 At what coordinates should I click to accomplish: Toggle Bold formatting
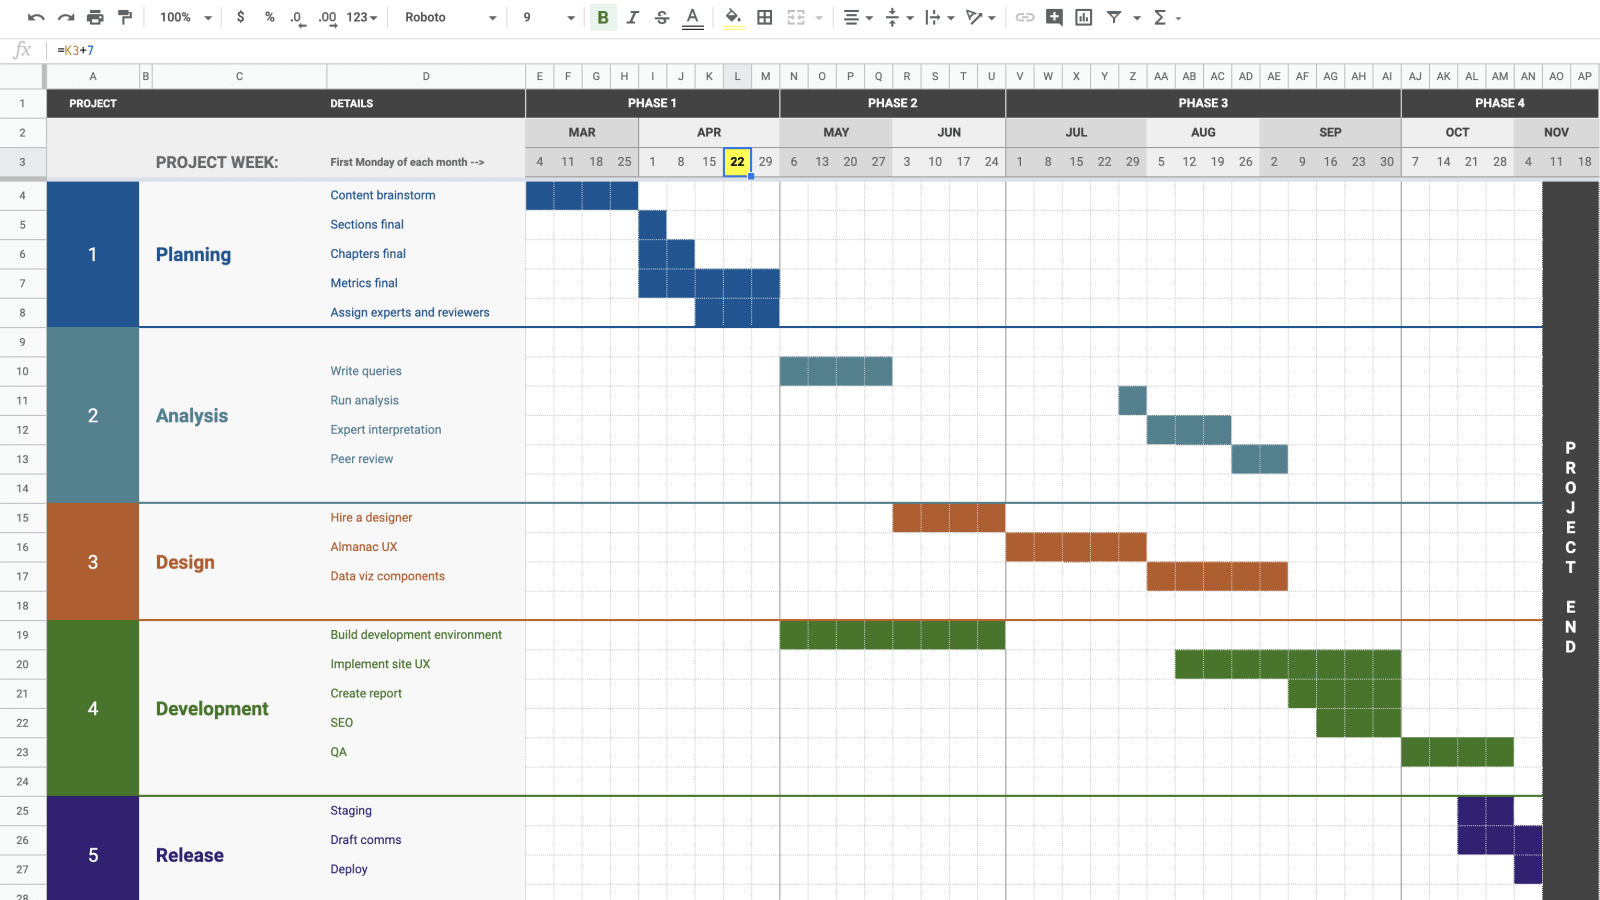603,17
